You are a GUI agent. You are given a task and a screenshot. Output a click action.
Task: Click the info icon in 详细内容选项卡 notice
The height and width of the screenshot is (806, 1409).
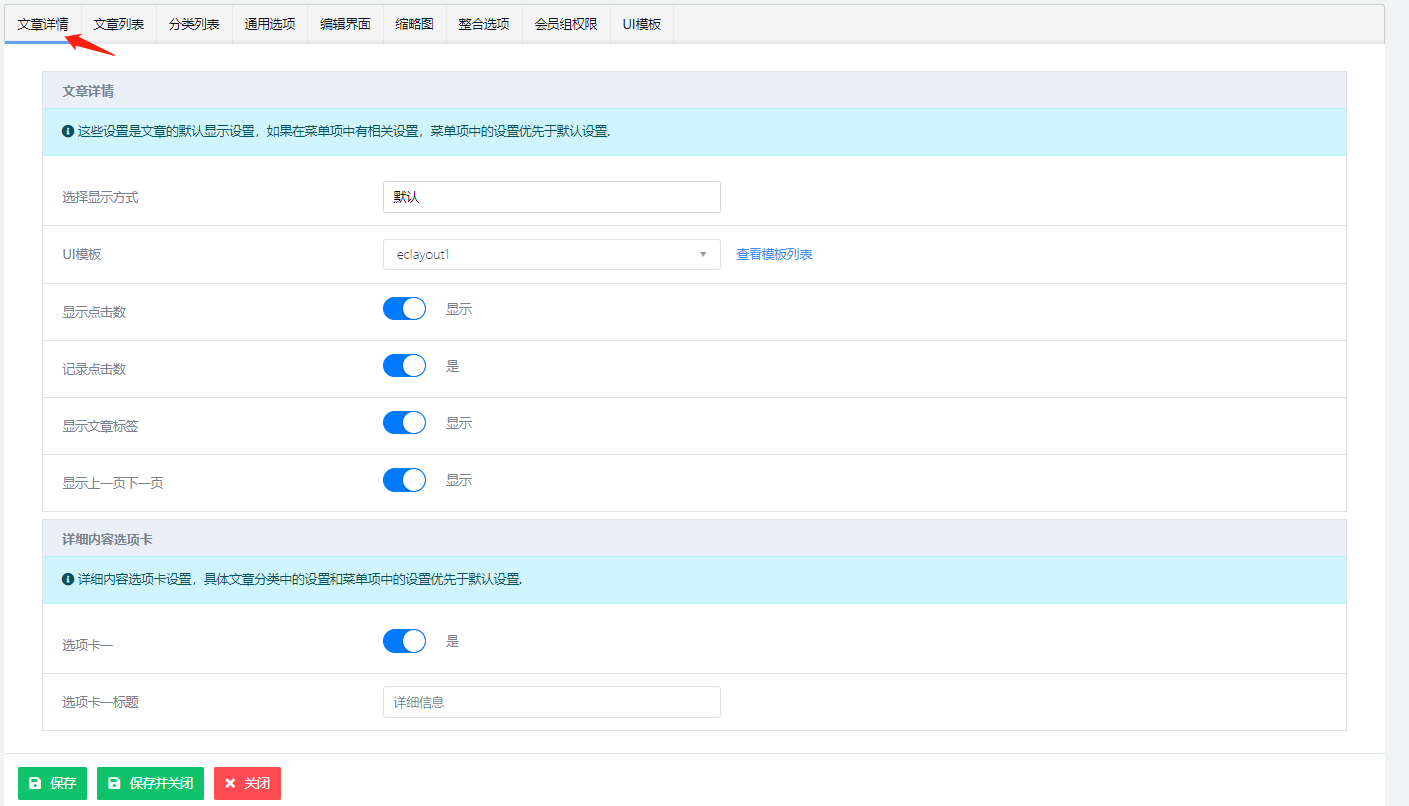click(68, 579)
